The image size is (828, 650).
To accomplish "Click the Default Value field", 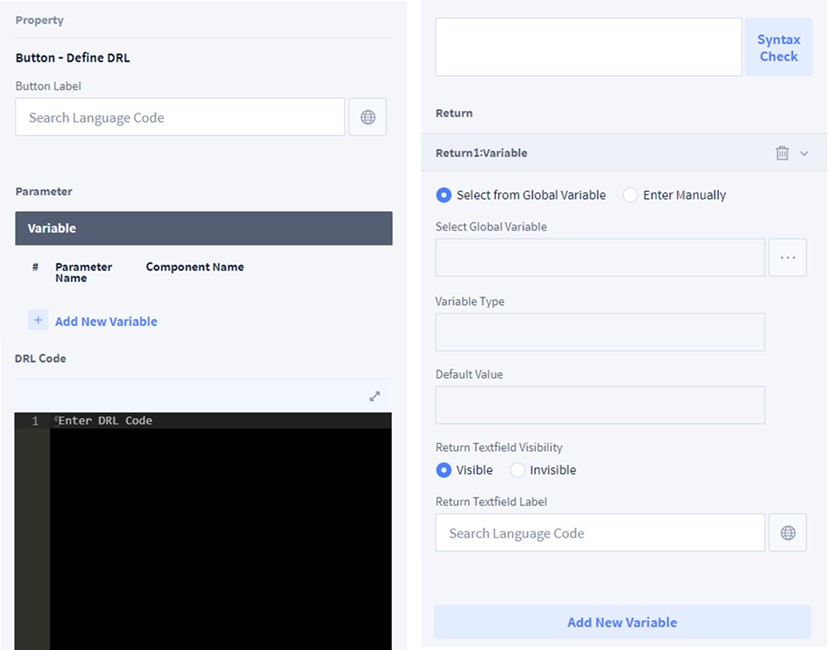I will pos(600,405).
